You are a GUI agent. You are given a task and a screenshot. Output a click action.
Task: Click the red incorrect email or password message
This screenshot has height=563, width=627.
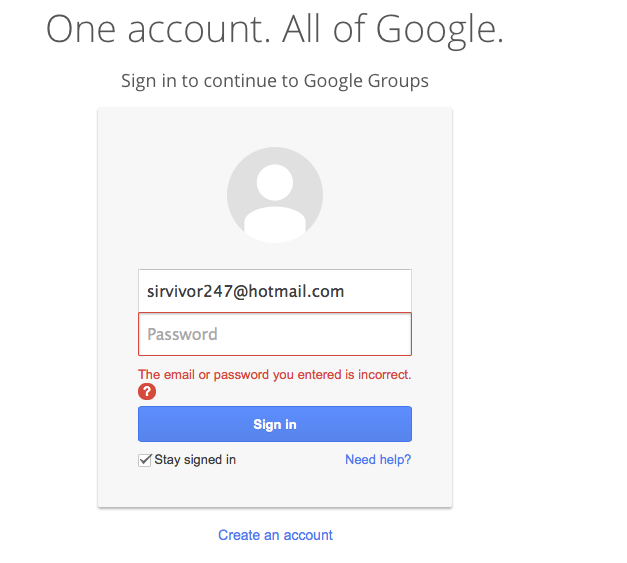click(x=275, y=375)
